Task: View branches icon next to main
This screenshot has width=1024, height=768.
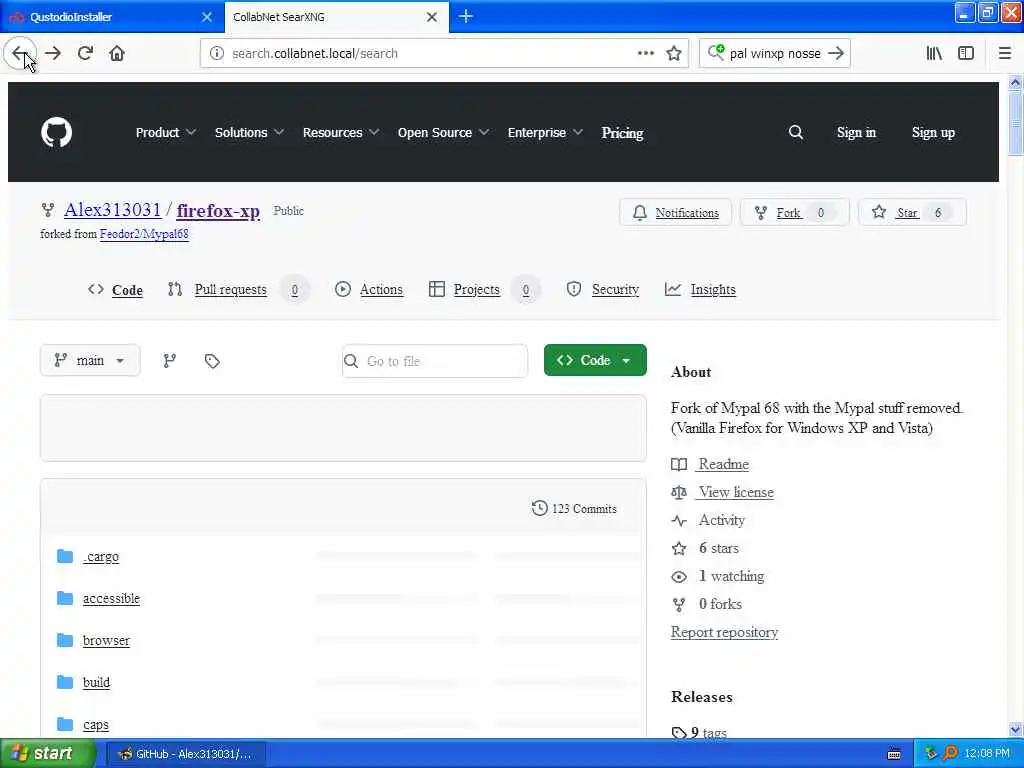Action: 170,360
